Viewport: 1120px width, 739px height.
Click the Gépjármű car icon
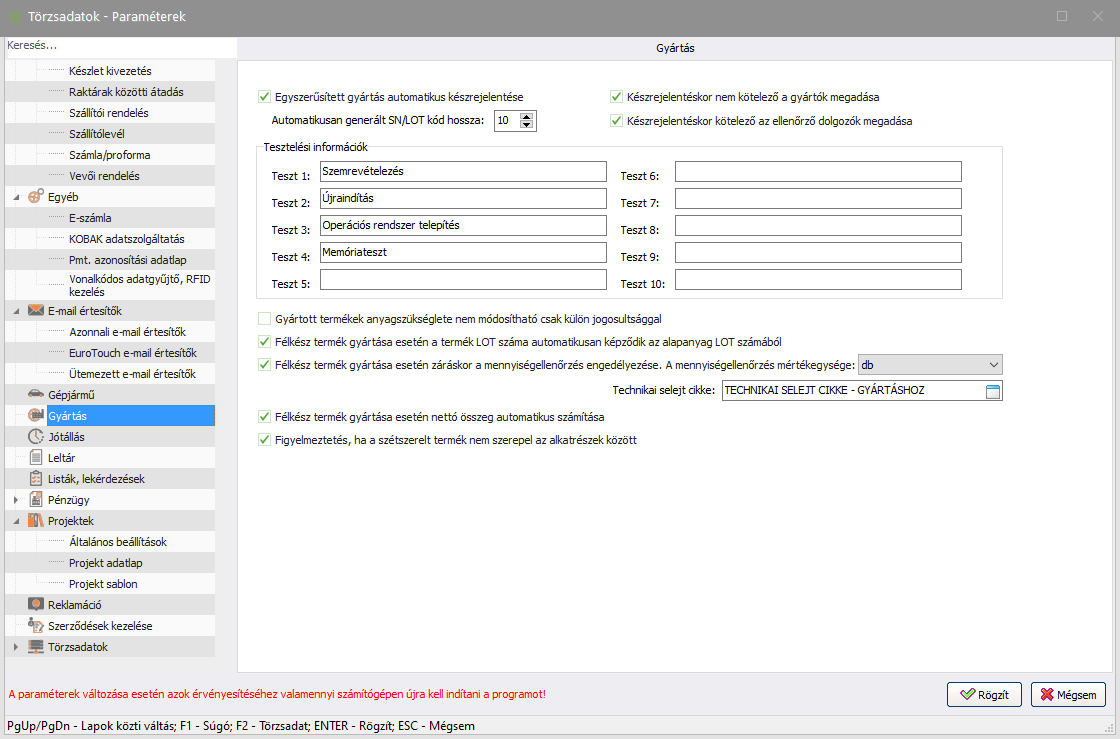click(x=35, y=395)
